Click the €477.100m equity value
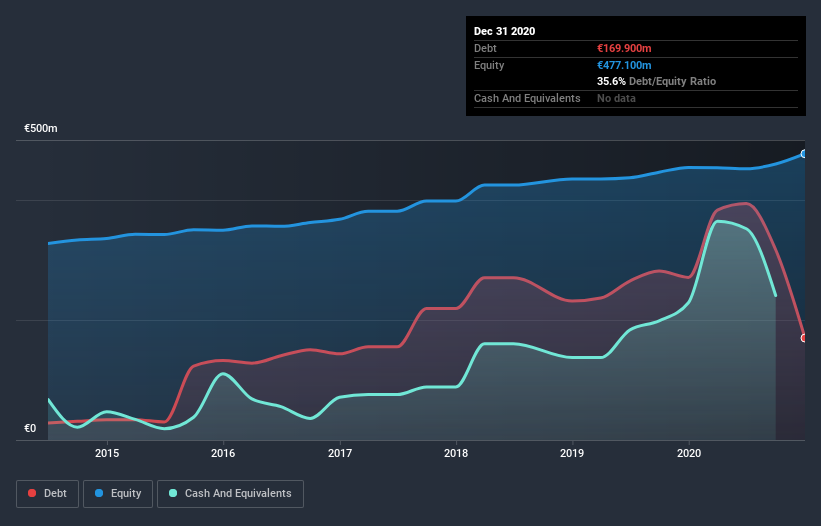The image size is (821, 526). point(624,65)
